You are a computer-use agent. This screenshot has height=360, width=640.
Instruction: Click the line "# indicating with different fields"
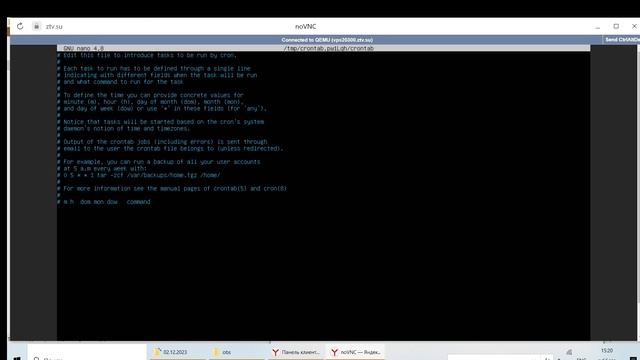tap(157, 75)
